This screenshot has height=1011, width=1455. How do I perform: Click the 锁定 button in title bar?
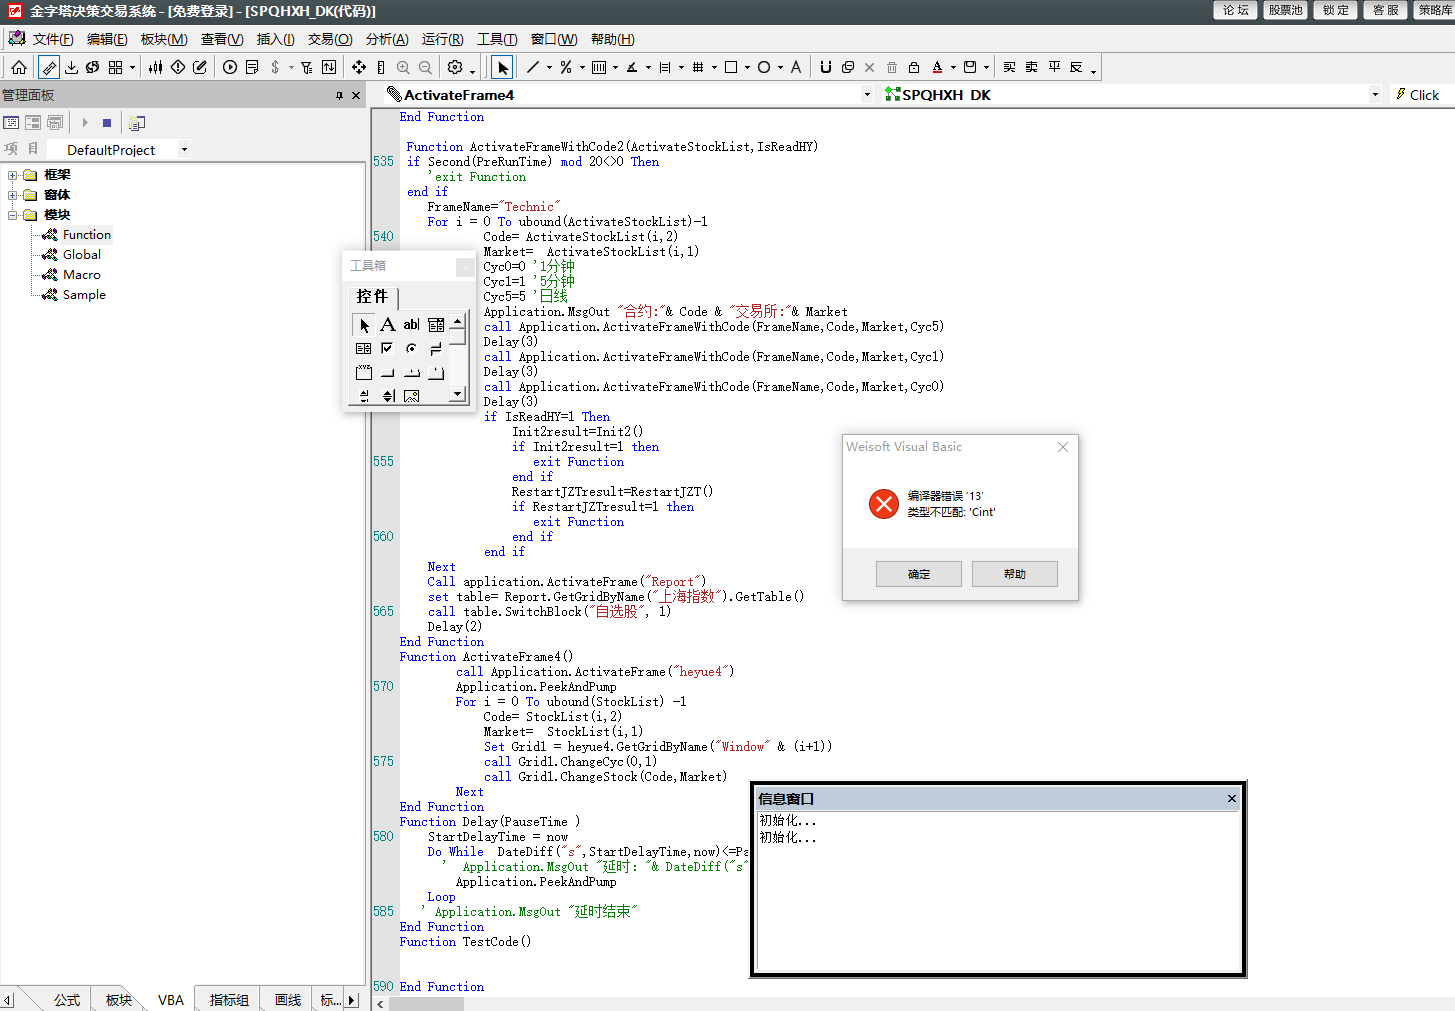pyautogui.click(x=1336, y=10)
